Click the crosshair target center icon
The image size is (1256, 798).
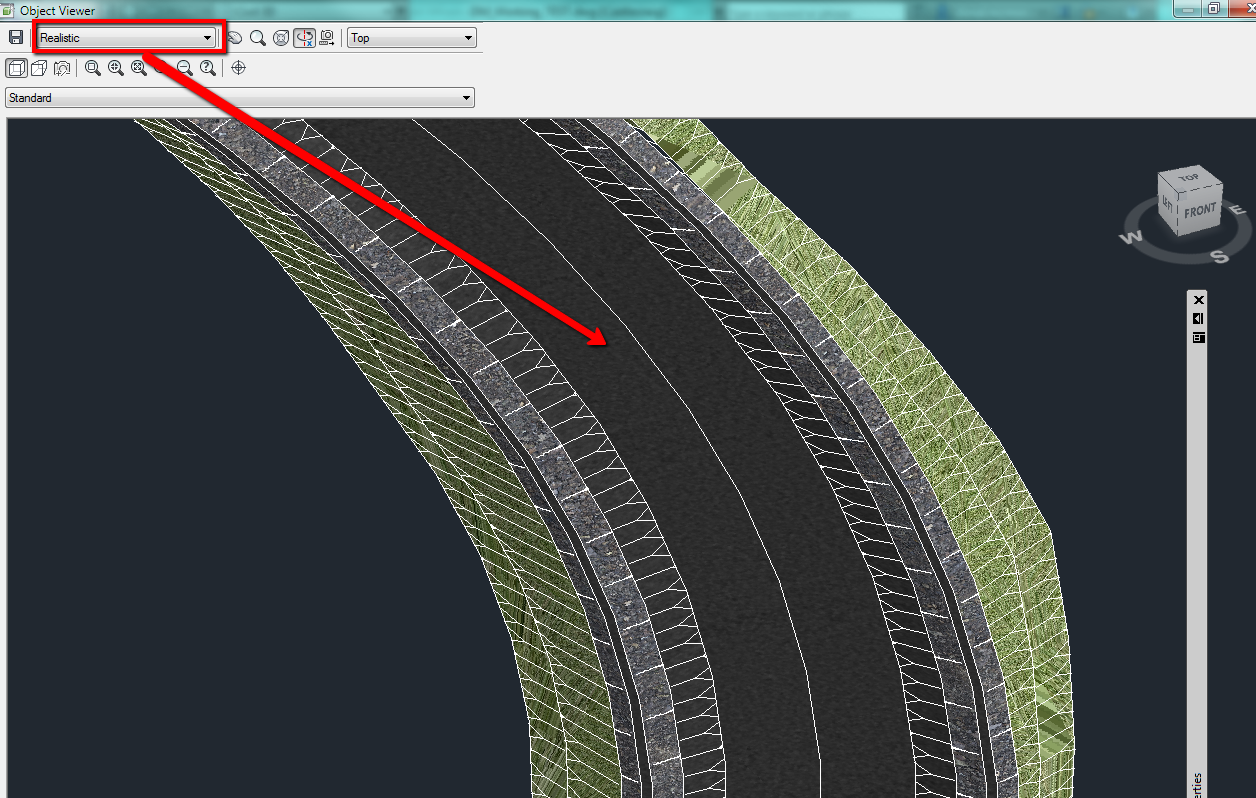[x=239, y=68]
